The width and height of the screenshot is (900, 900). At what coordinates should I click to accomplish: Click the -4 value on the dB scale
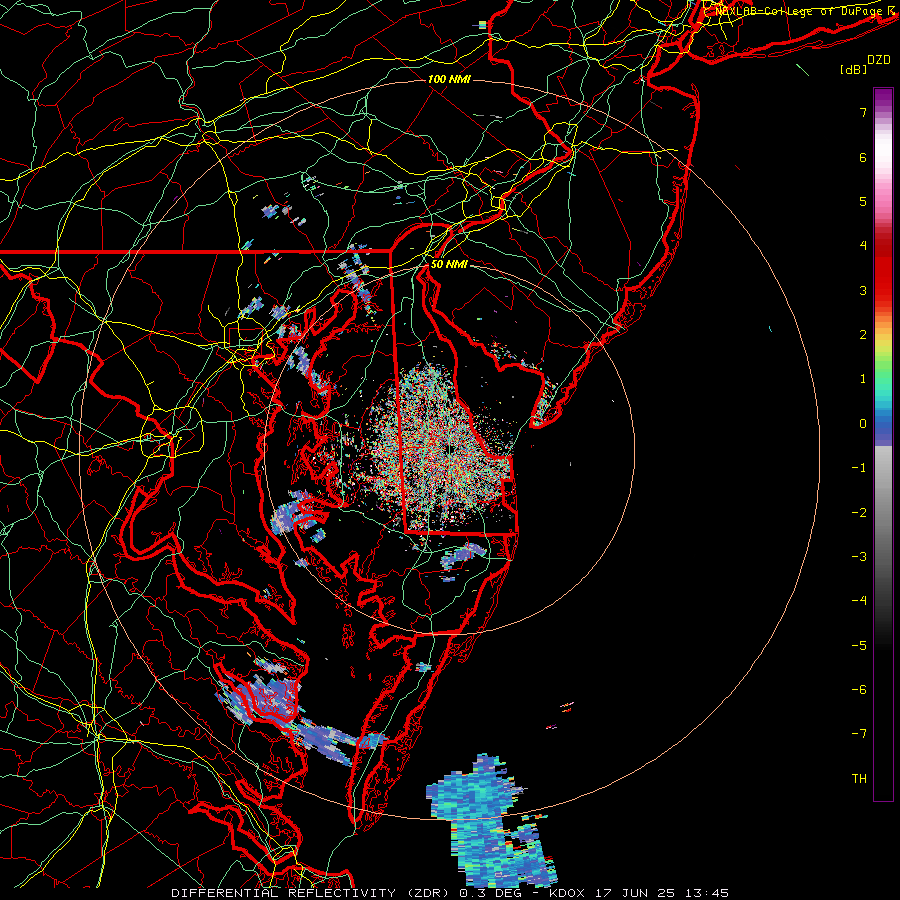pos(859,601)
